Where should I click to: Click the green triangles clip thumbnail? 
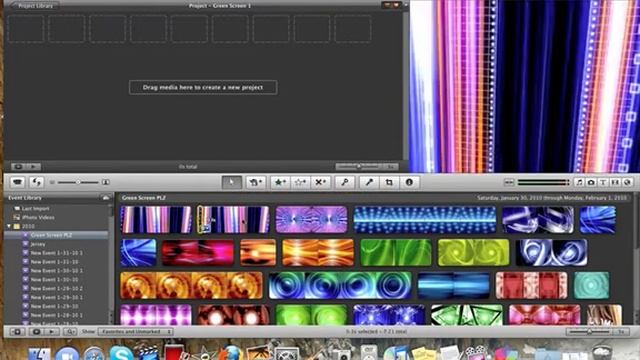467,315
